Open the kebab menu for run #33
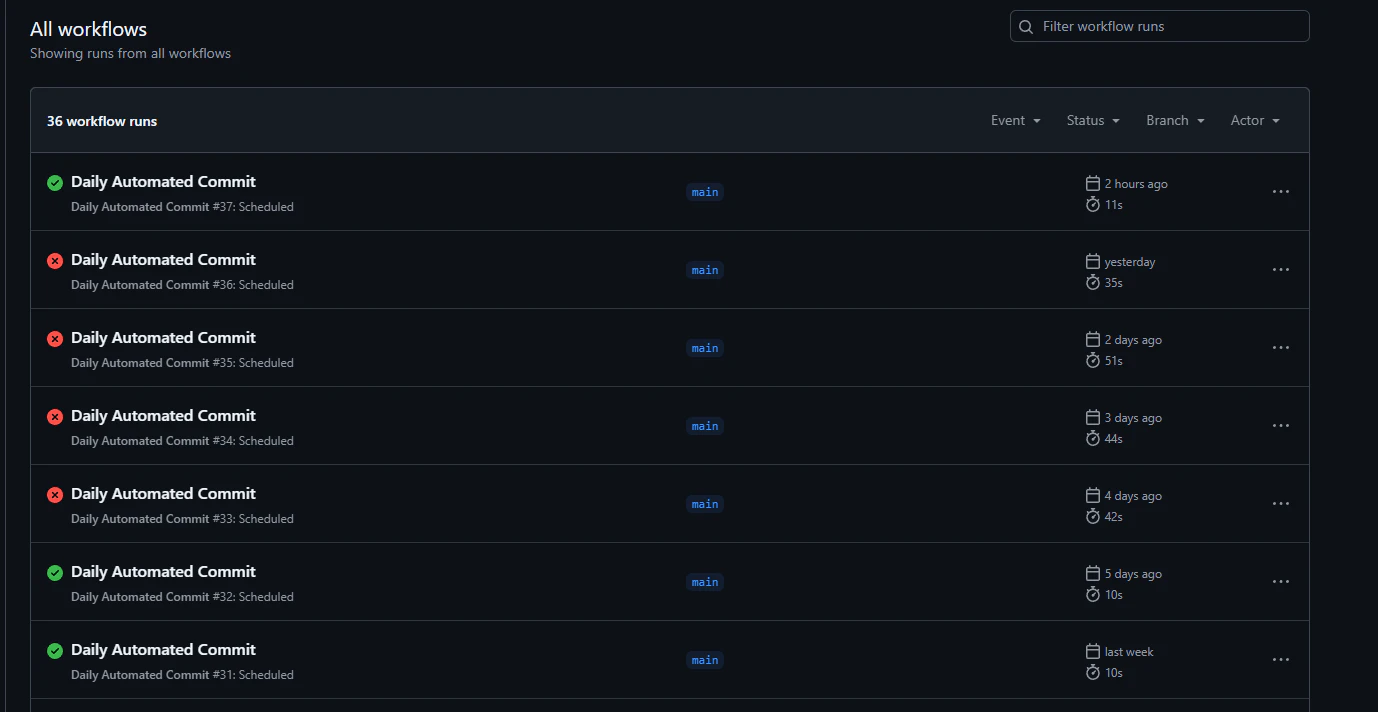 [1281, 504]
